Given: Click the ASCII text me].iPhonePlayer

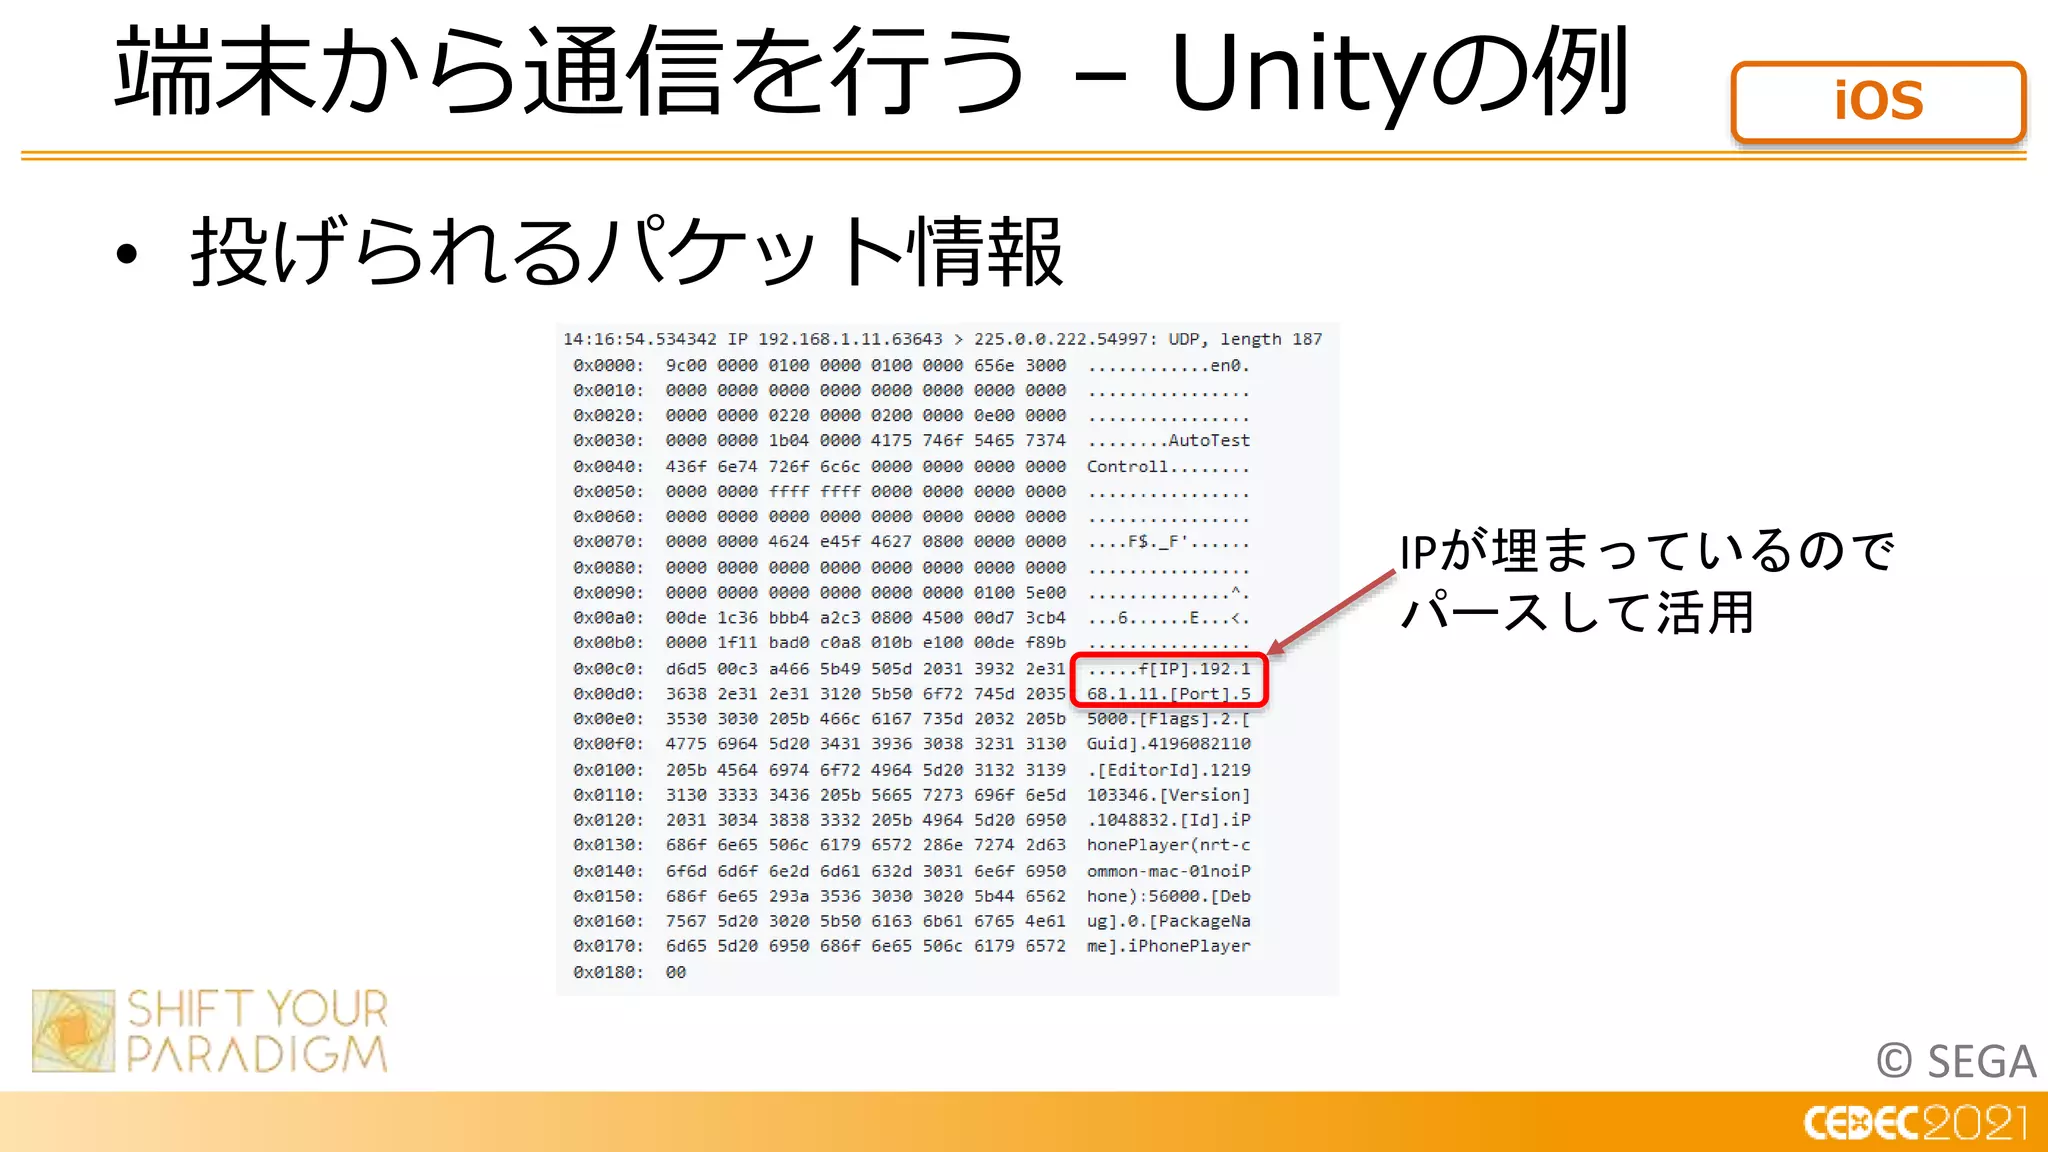Looking at the screenshot, I should pyautogui.click(x=1168, y=945).
